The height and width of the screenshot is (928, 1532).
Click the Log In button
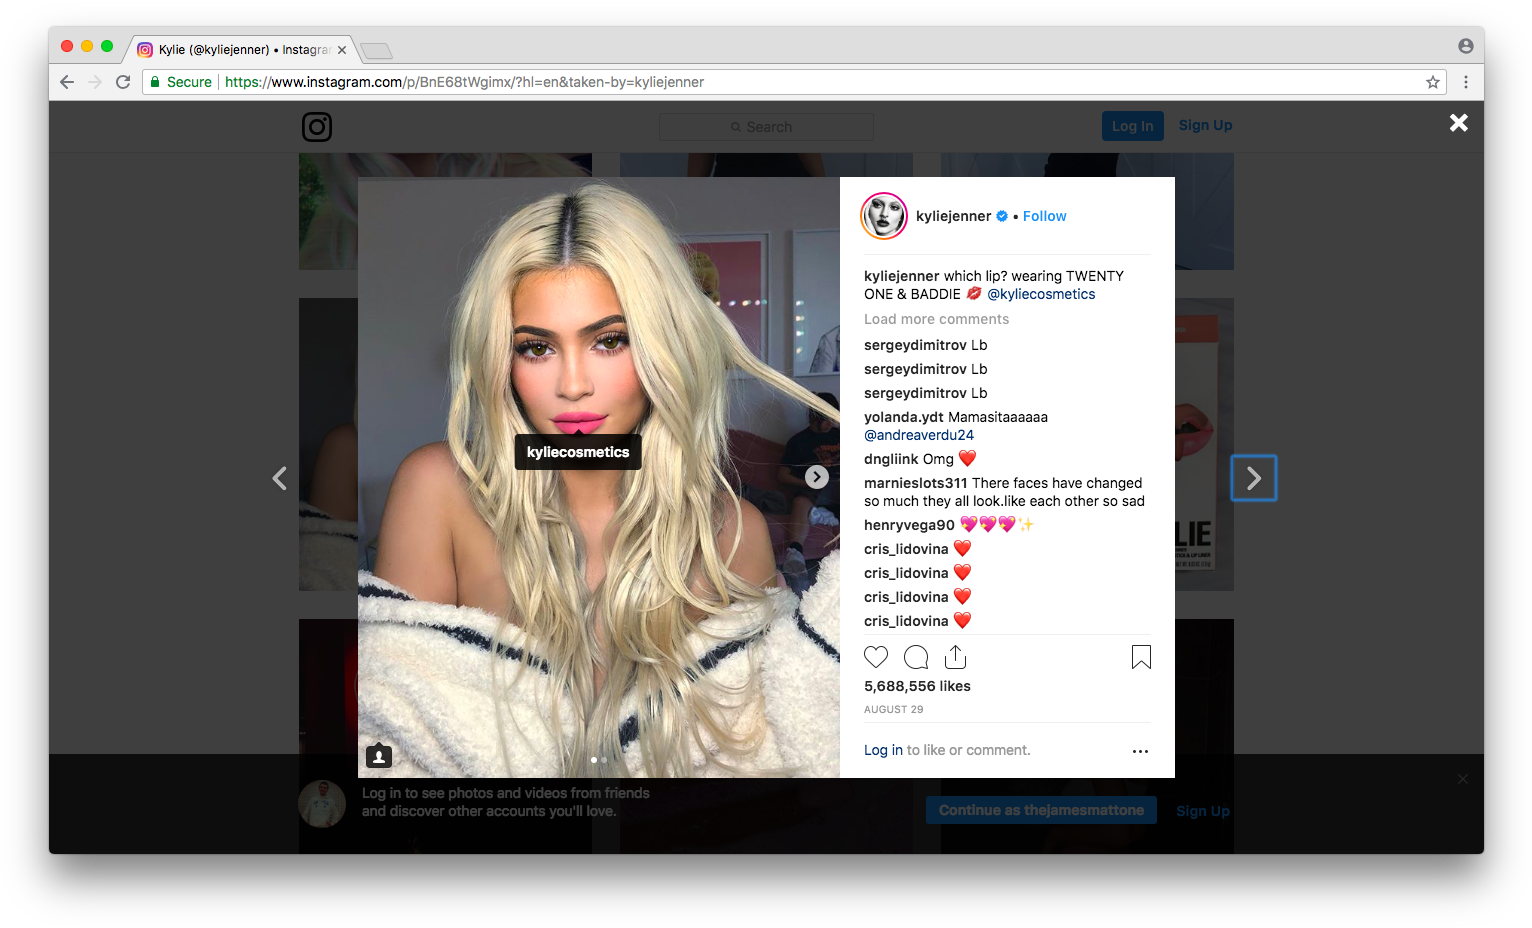click(x=1132, y=125)
